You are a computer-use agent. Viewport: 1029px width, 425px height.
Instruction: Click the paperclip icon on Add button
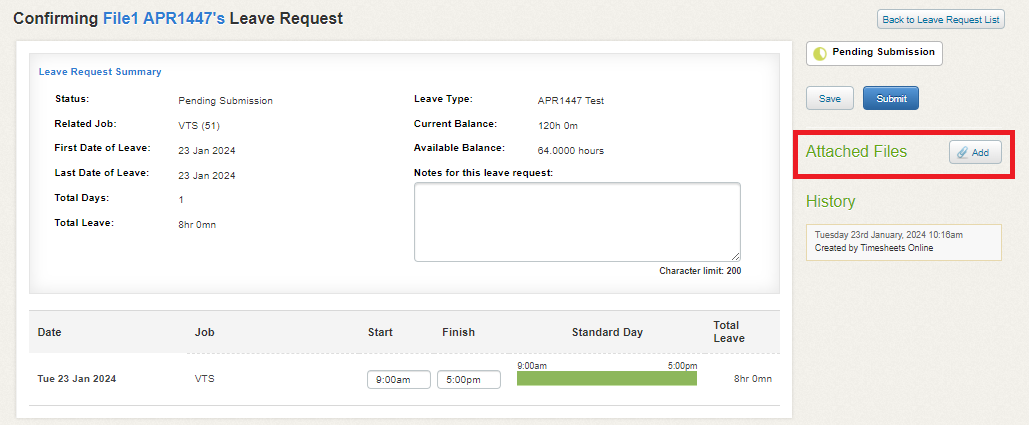point(962,152)
